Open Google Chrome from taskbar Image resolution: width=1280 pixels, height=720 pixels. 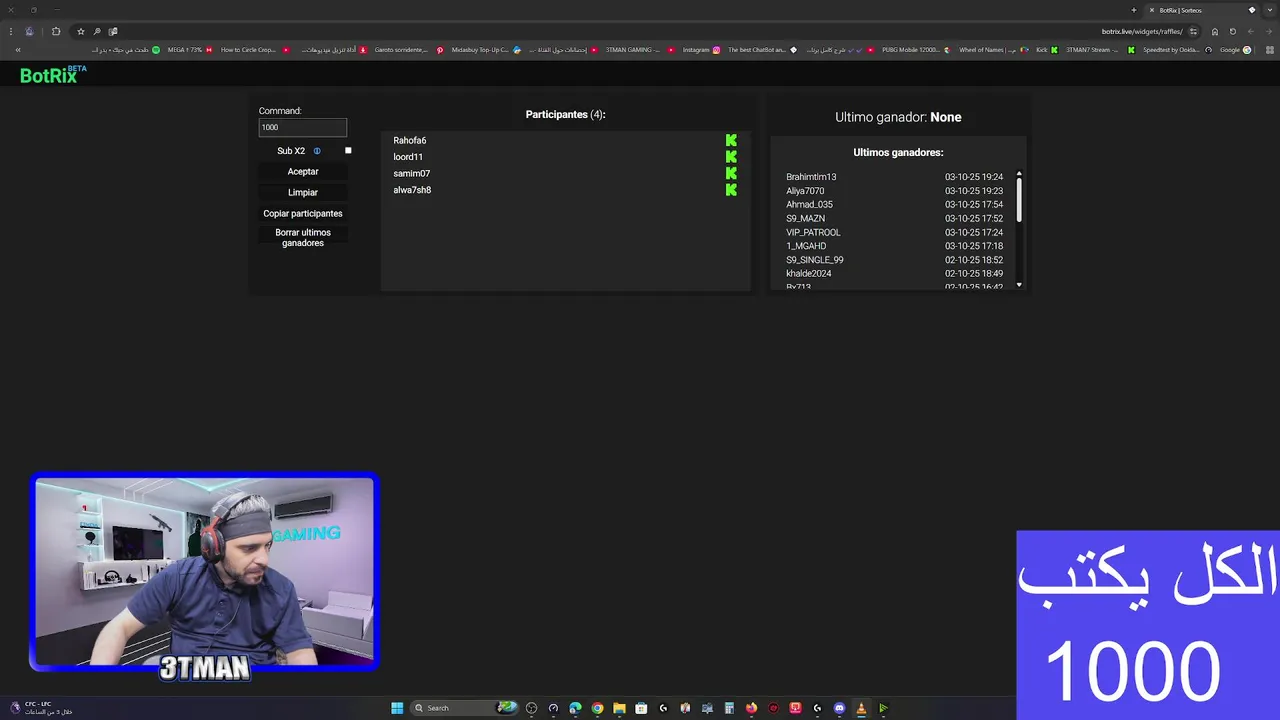click(597, 708)
